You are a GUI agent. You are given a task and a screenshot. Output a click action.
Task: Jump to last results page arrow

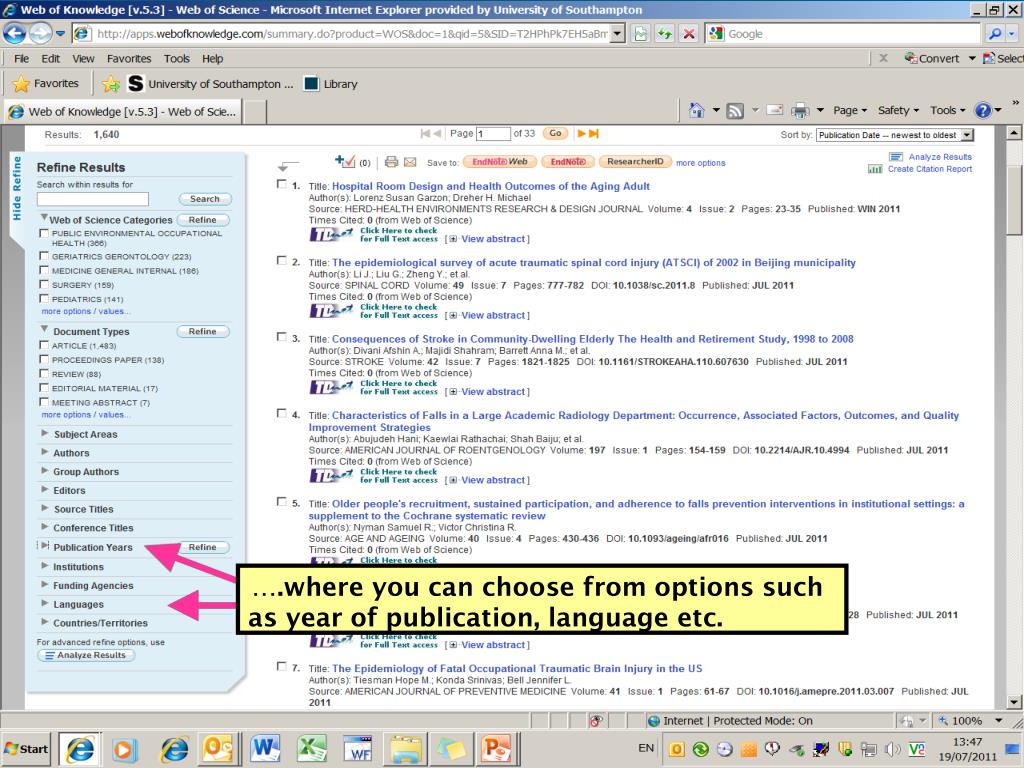[x=594, y=133]
